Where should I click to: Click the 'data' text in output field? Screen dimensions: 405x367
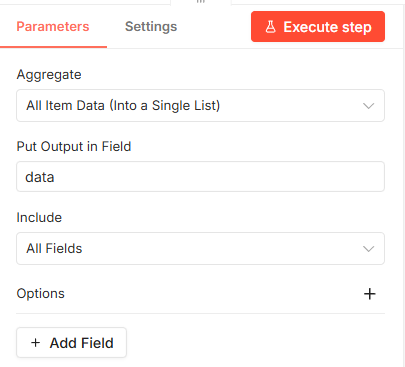pos(40,177)
